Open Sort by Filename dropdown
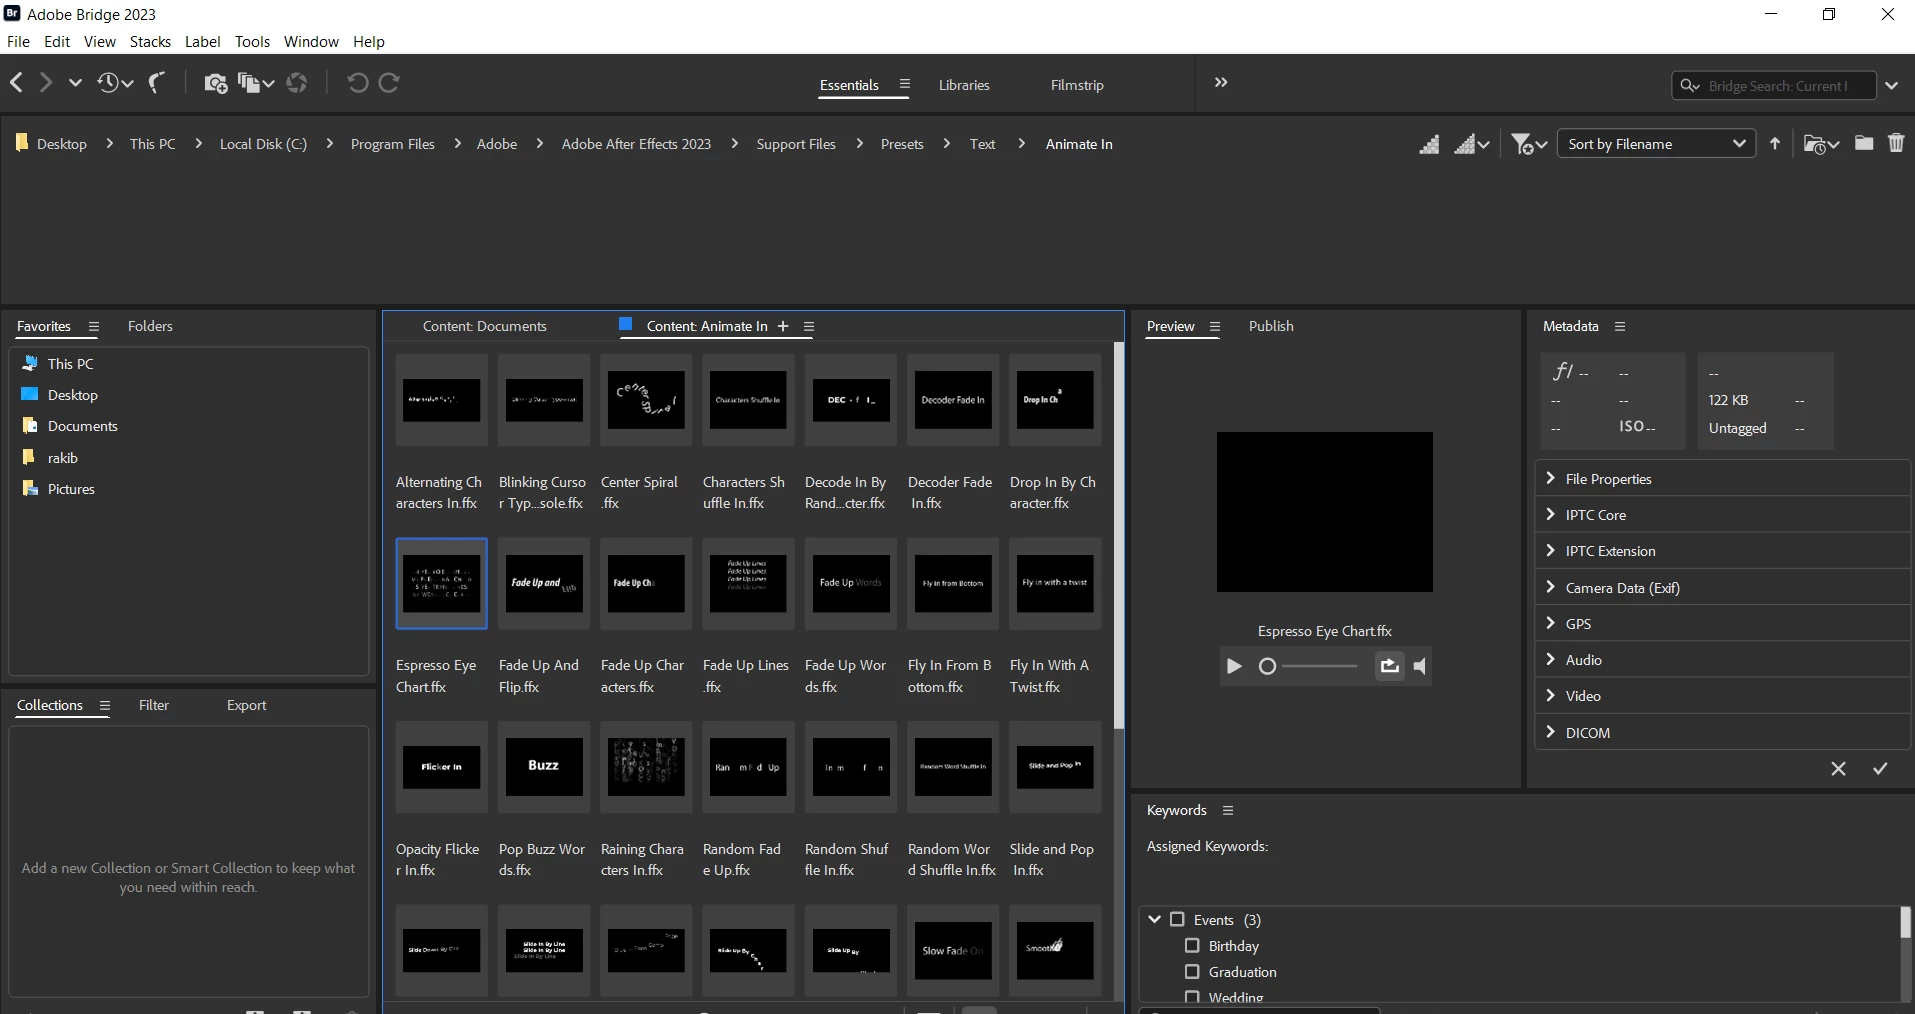Image resolution: width=1915 pixels, height=1014 pixels. (1656, 144)
